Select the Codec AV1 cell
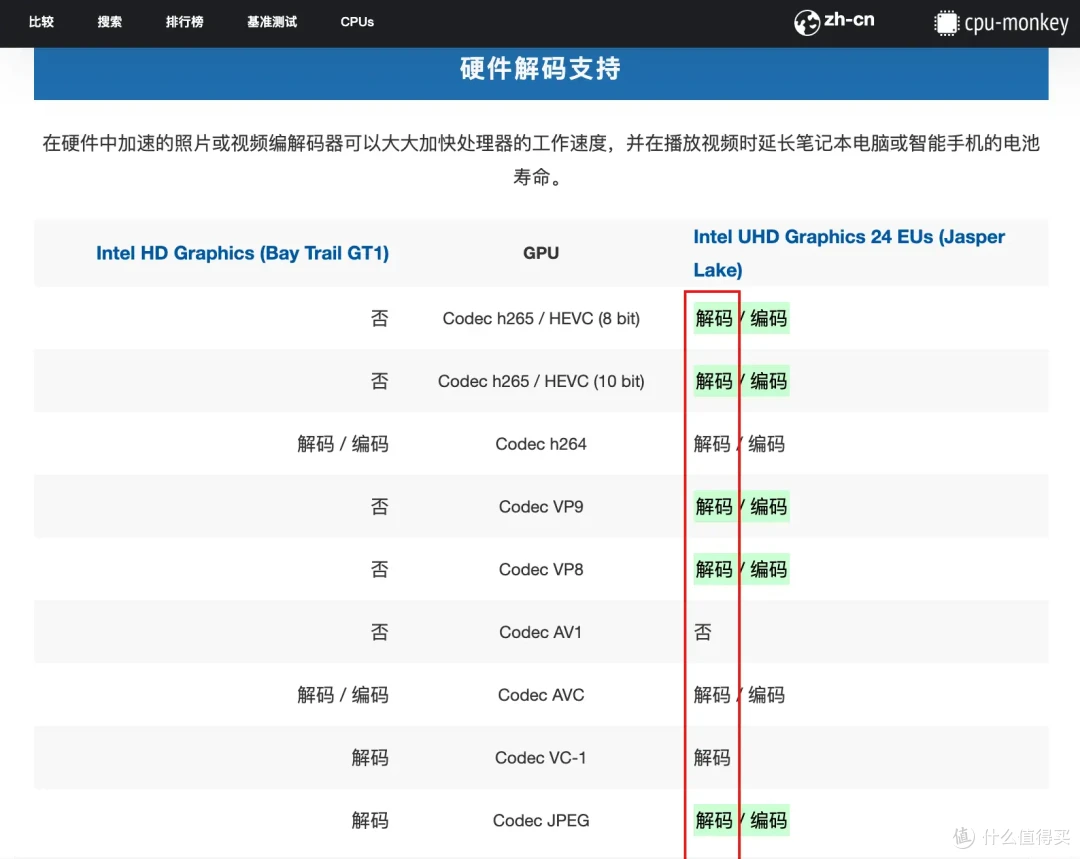1080x859 pixels. click(541, 632)
